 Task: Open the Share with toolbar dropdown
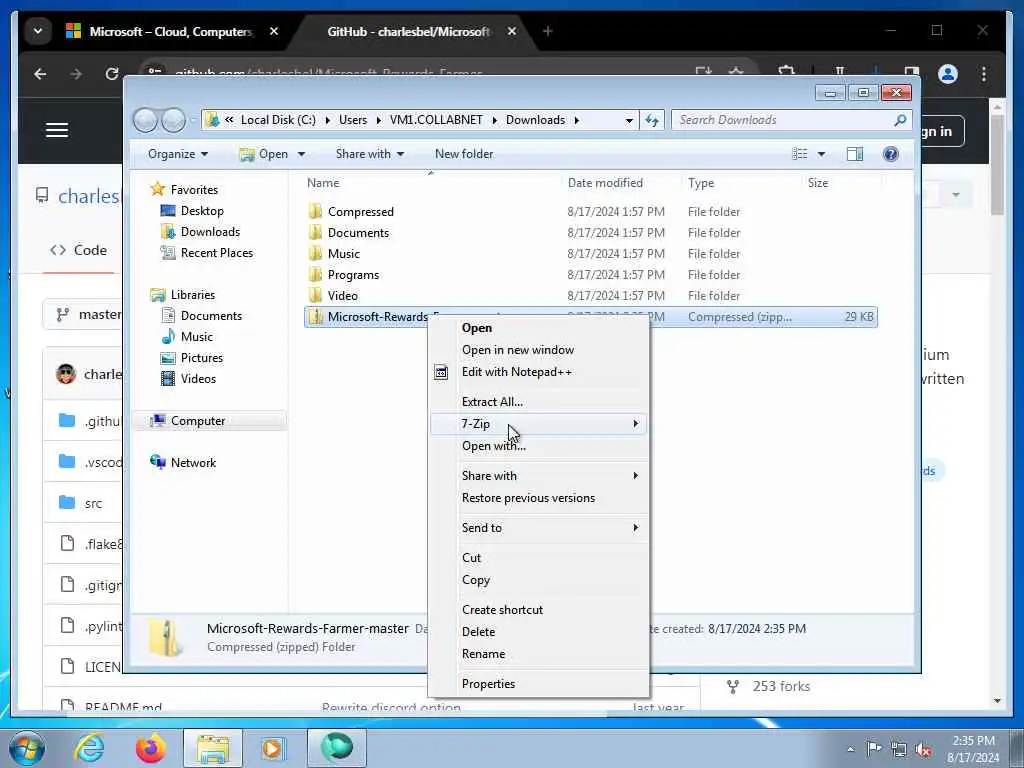pos(370,154)
